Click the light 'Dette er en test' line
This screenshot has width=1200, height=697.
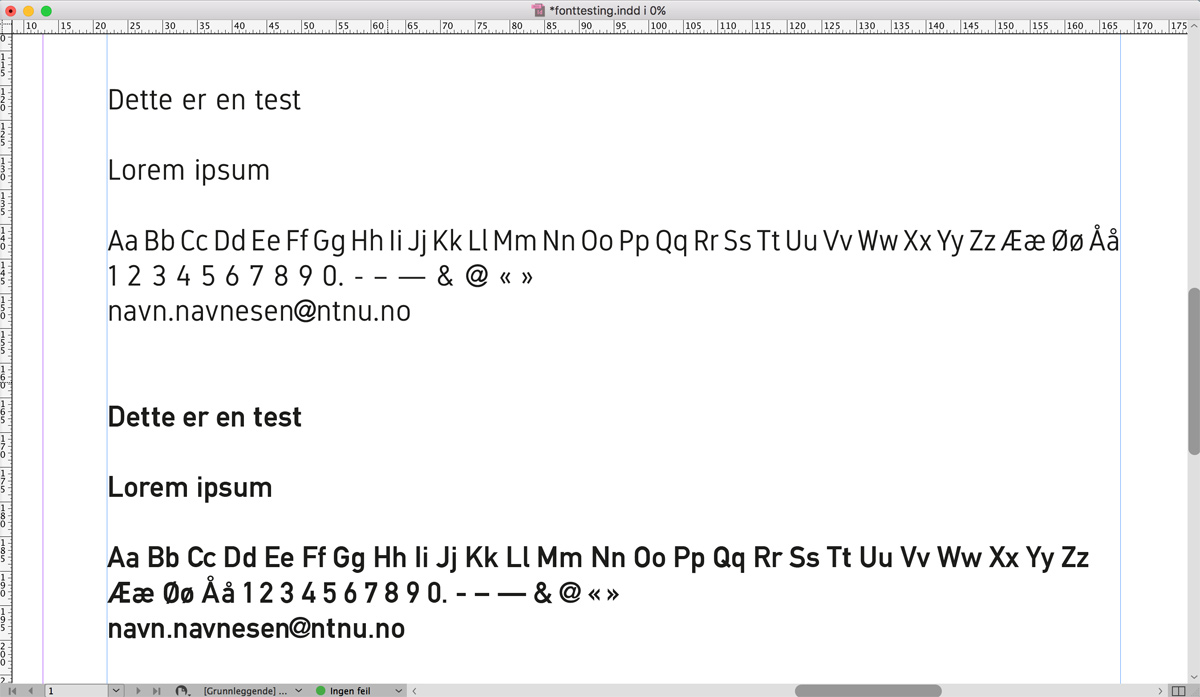(204, 100)
